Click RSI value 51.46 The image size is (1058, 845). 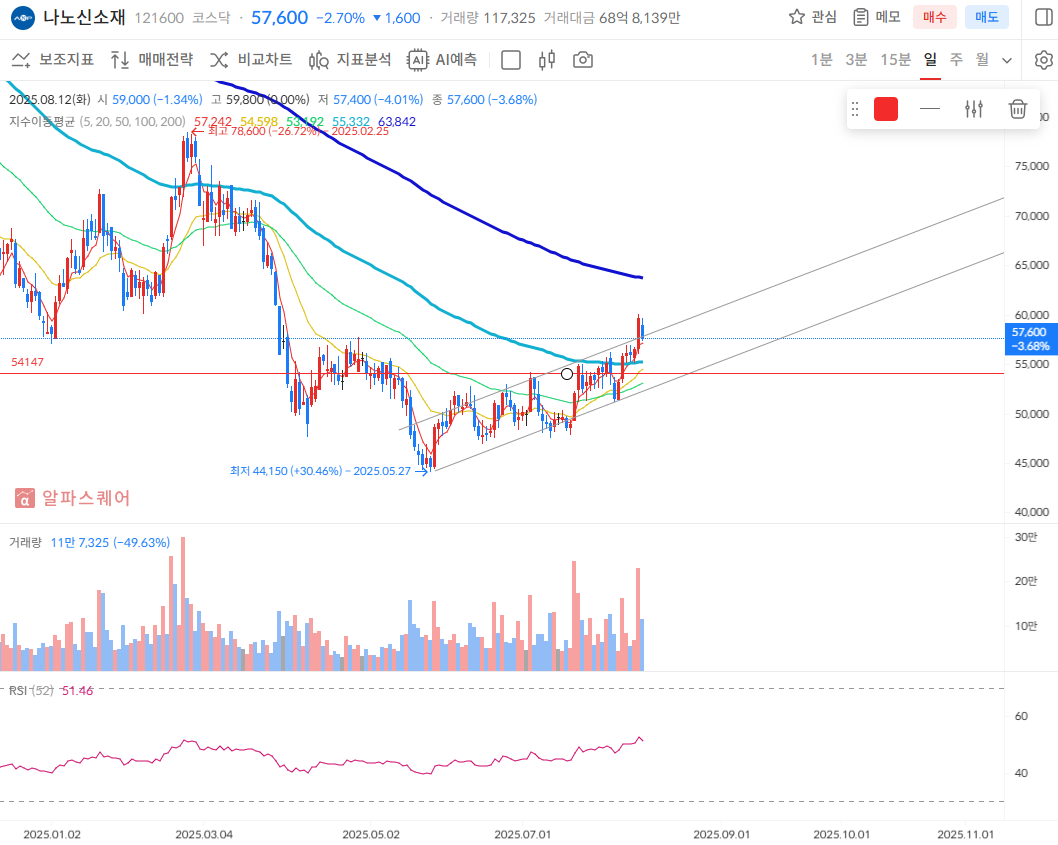[x=77, y=690]
